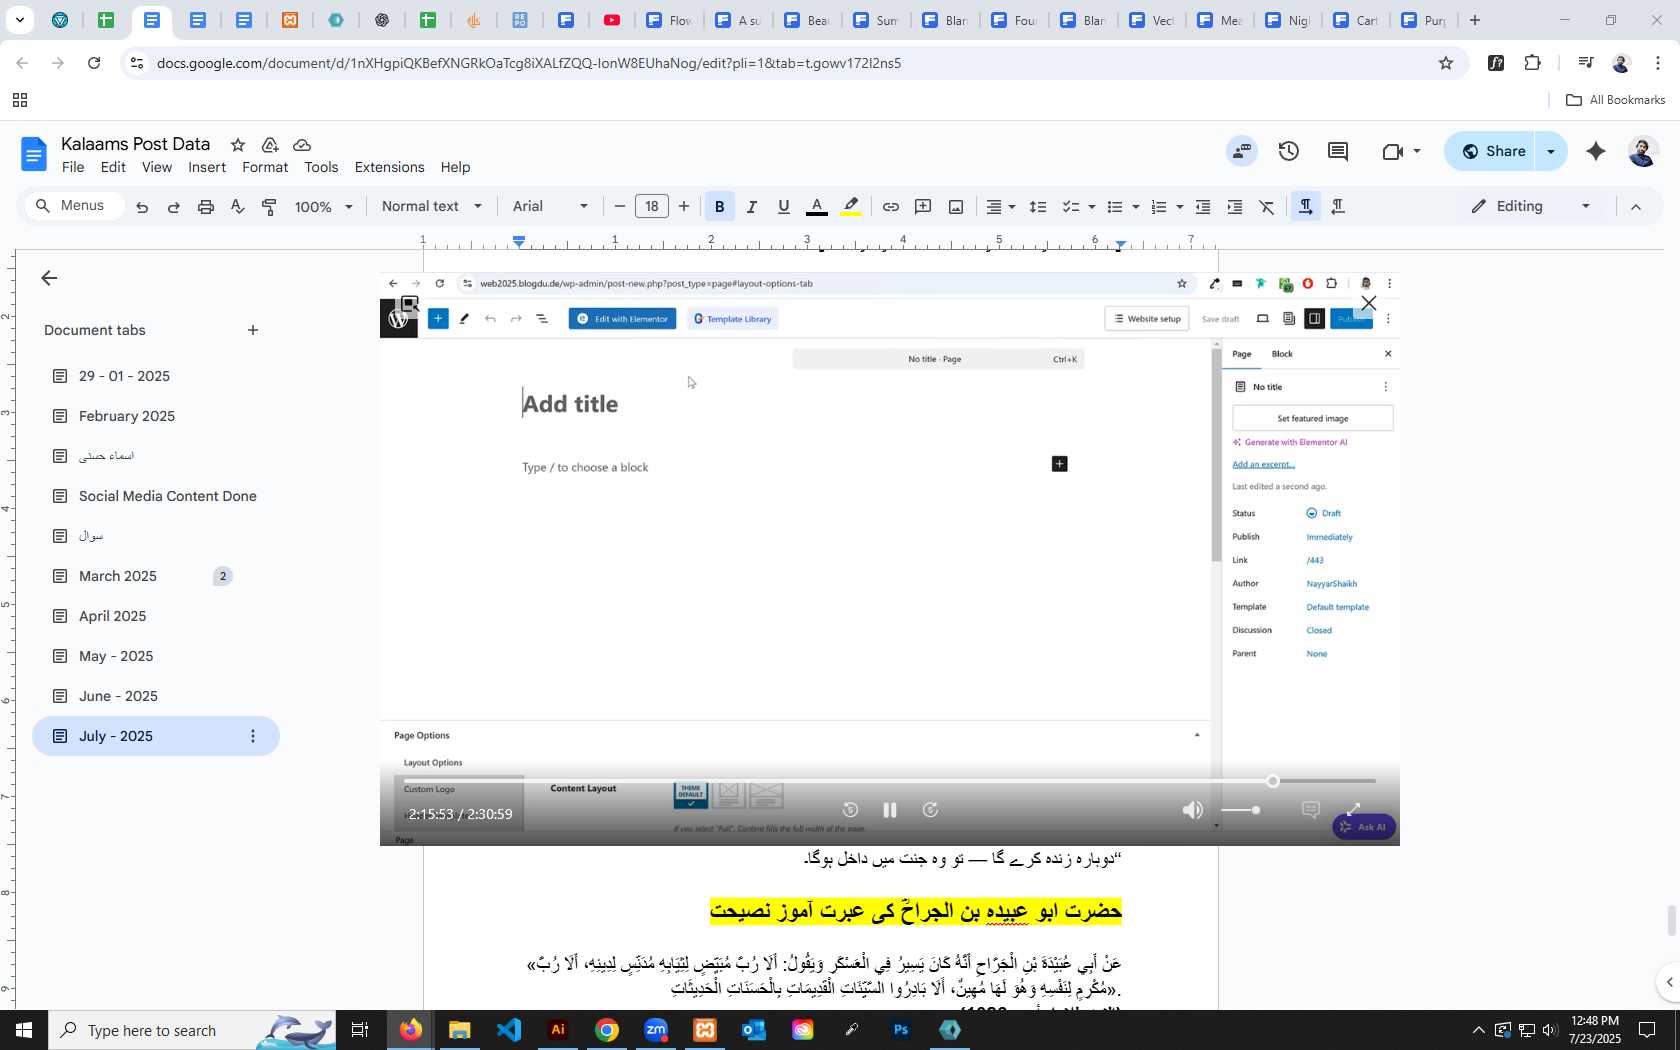Open version history clock icon
The image size is (1680, 1050).
[1289, 151]
